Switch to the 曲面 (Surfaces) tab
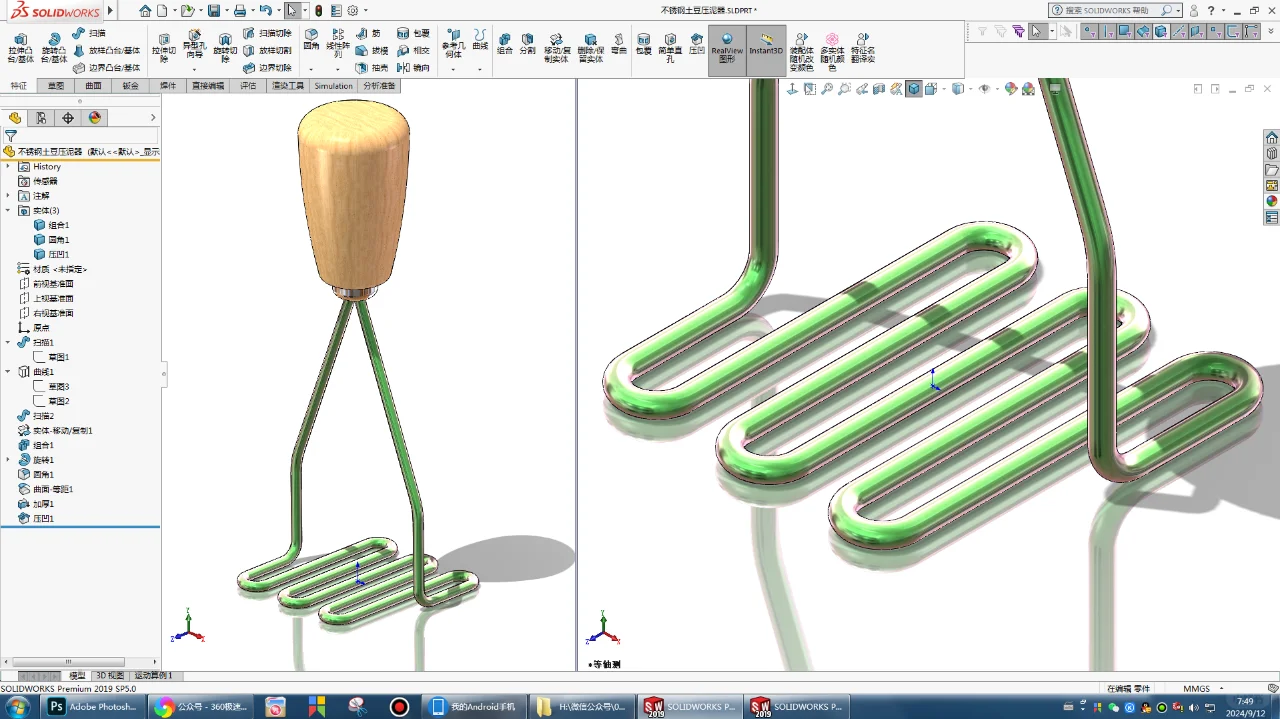The image size is (1280, 719). click(93, 86)
